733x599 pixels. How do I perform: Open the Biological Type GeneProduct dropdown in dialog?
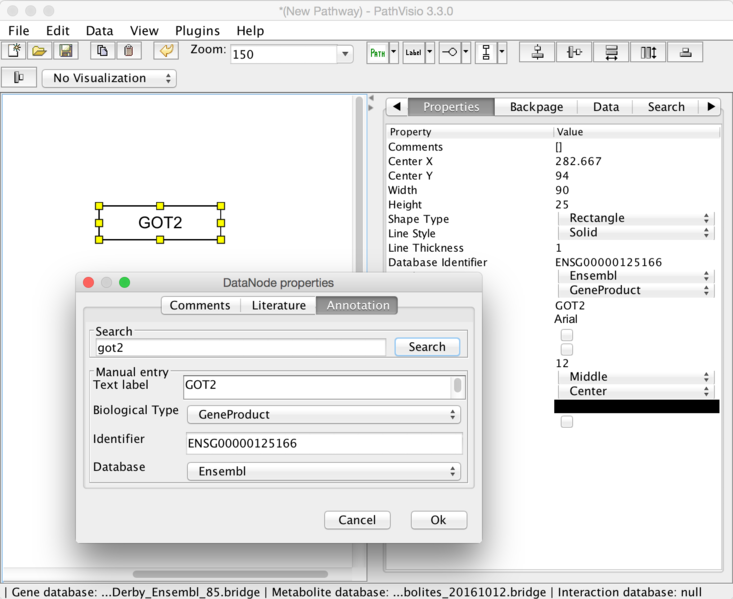click(x=323, y=415)
